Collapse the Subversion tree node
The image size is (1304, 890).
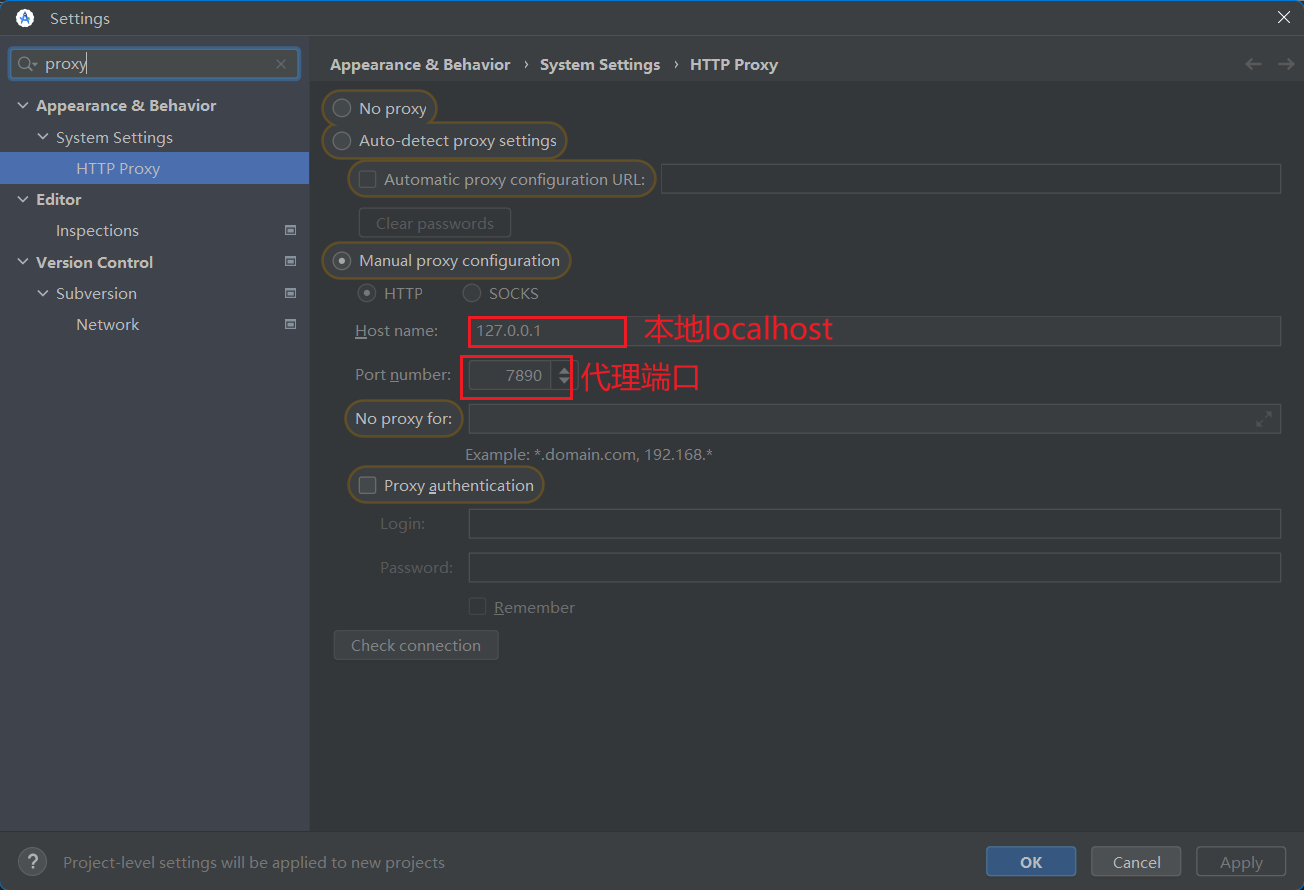(x=43, y=293)
